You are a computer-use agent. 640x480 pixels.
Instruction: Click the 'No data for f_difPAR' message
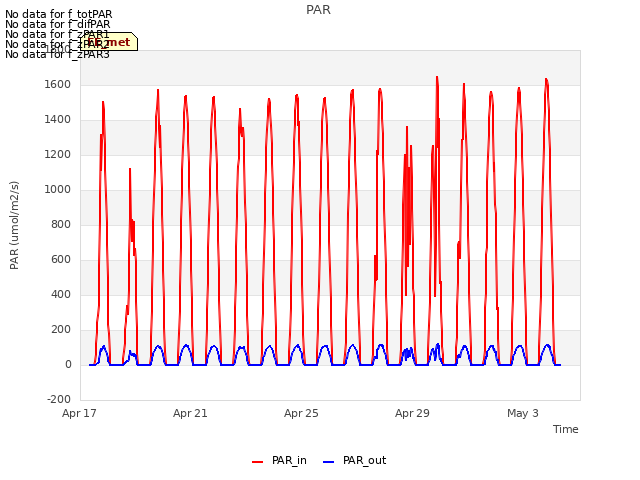(x=58, y=24)
